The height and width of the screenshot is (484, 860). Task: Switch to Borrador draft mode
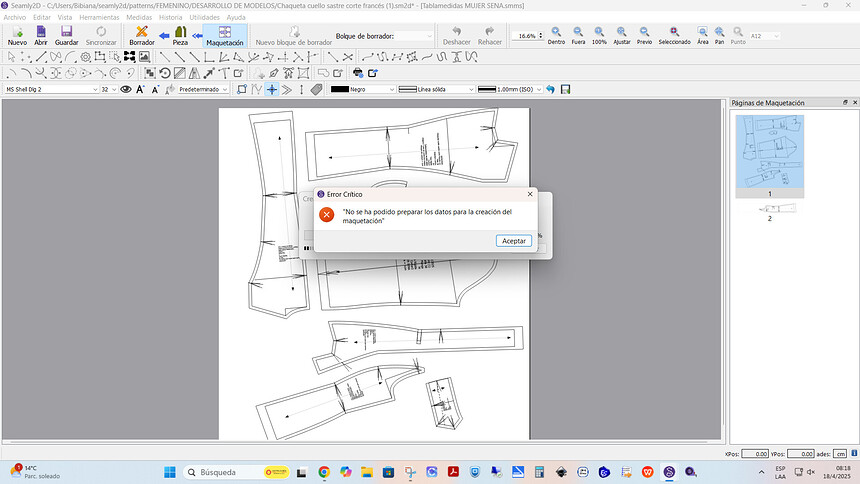pyautogui.click(x=142, y=36)
